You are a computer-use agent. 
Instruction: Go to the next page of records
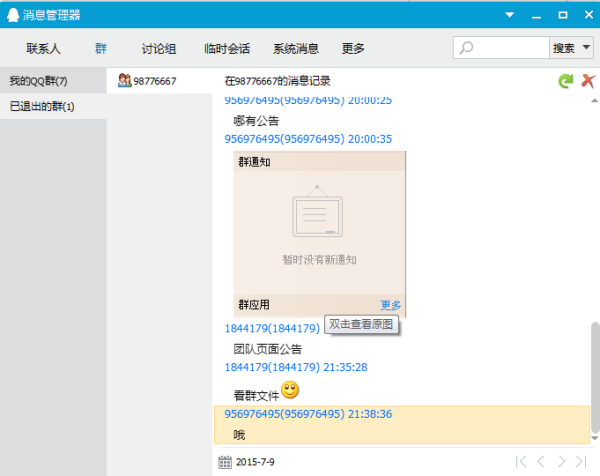[x=561, y=461]
